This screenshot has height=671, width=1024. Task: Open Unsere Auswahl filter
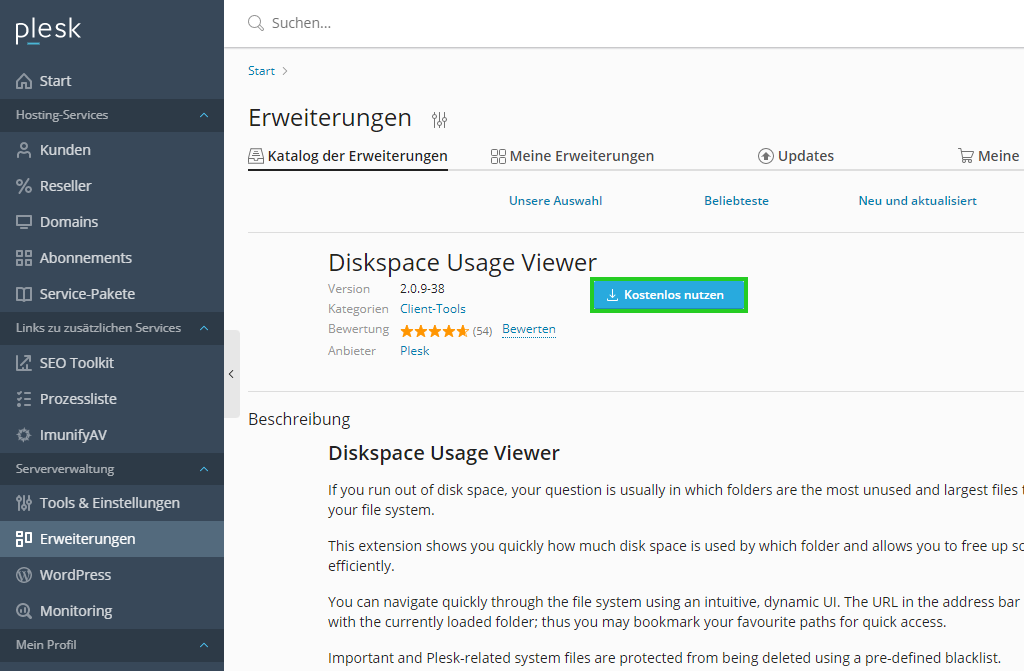tap(556, 201)
